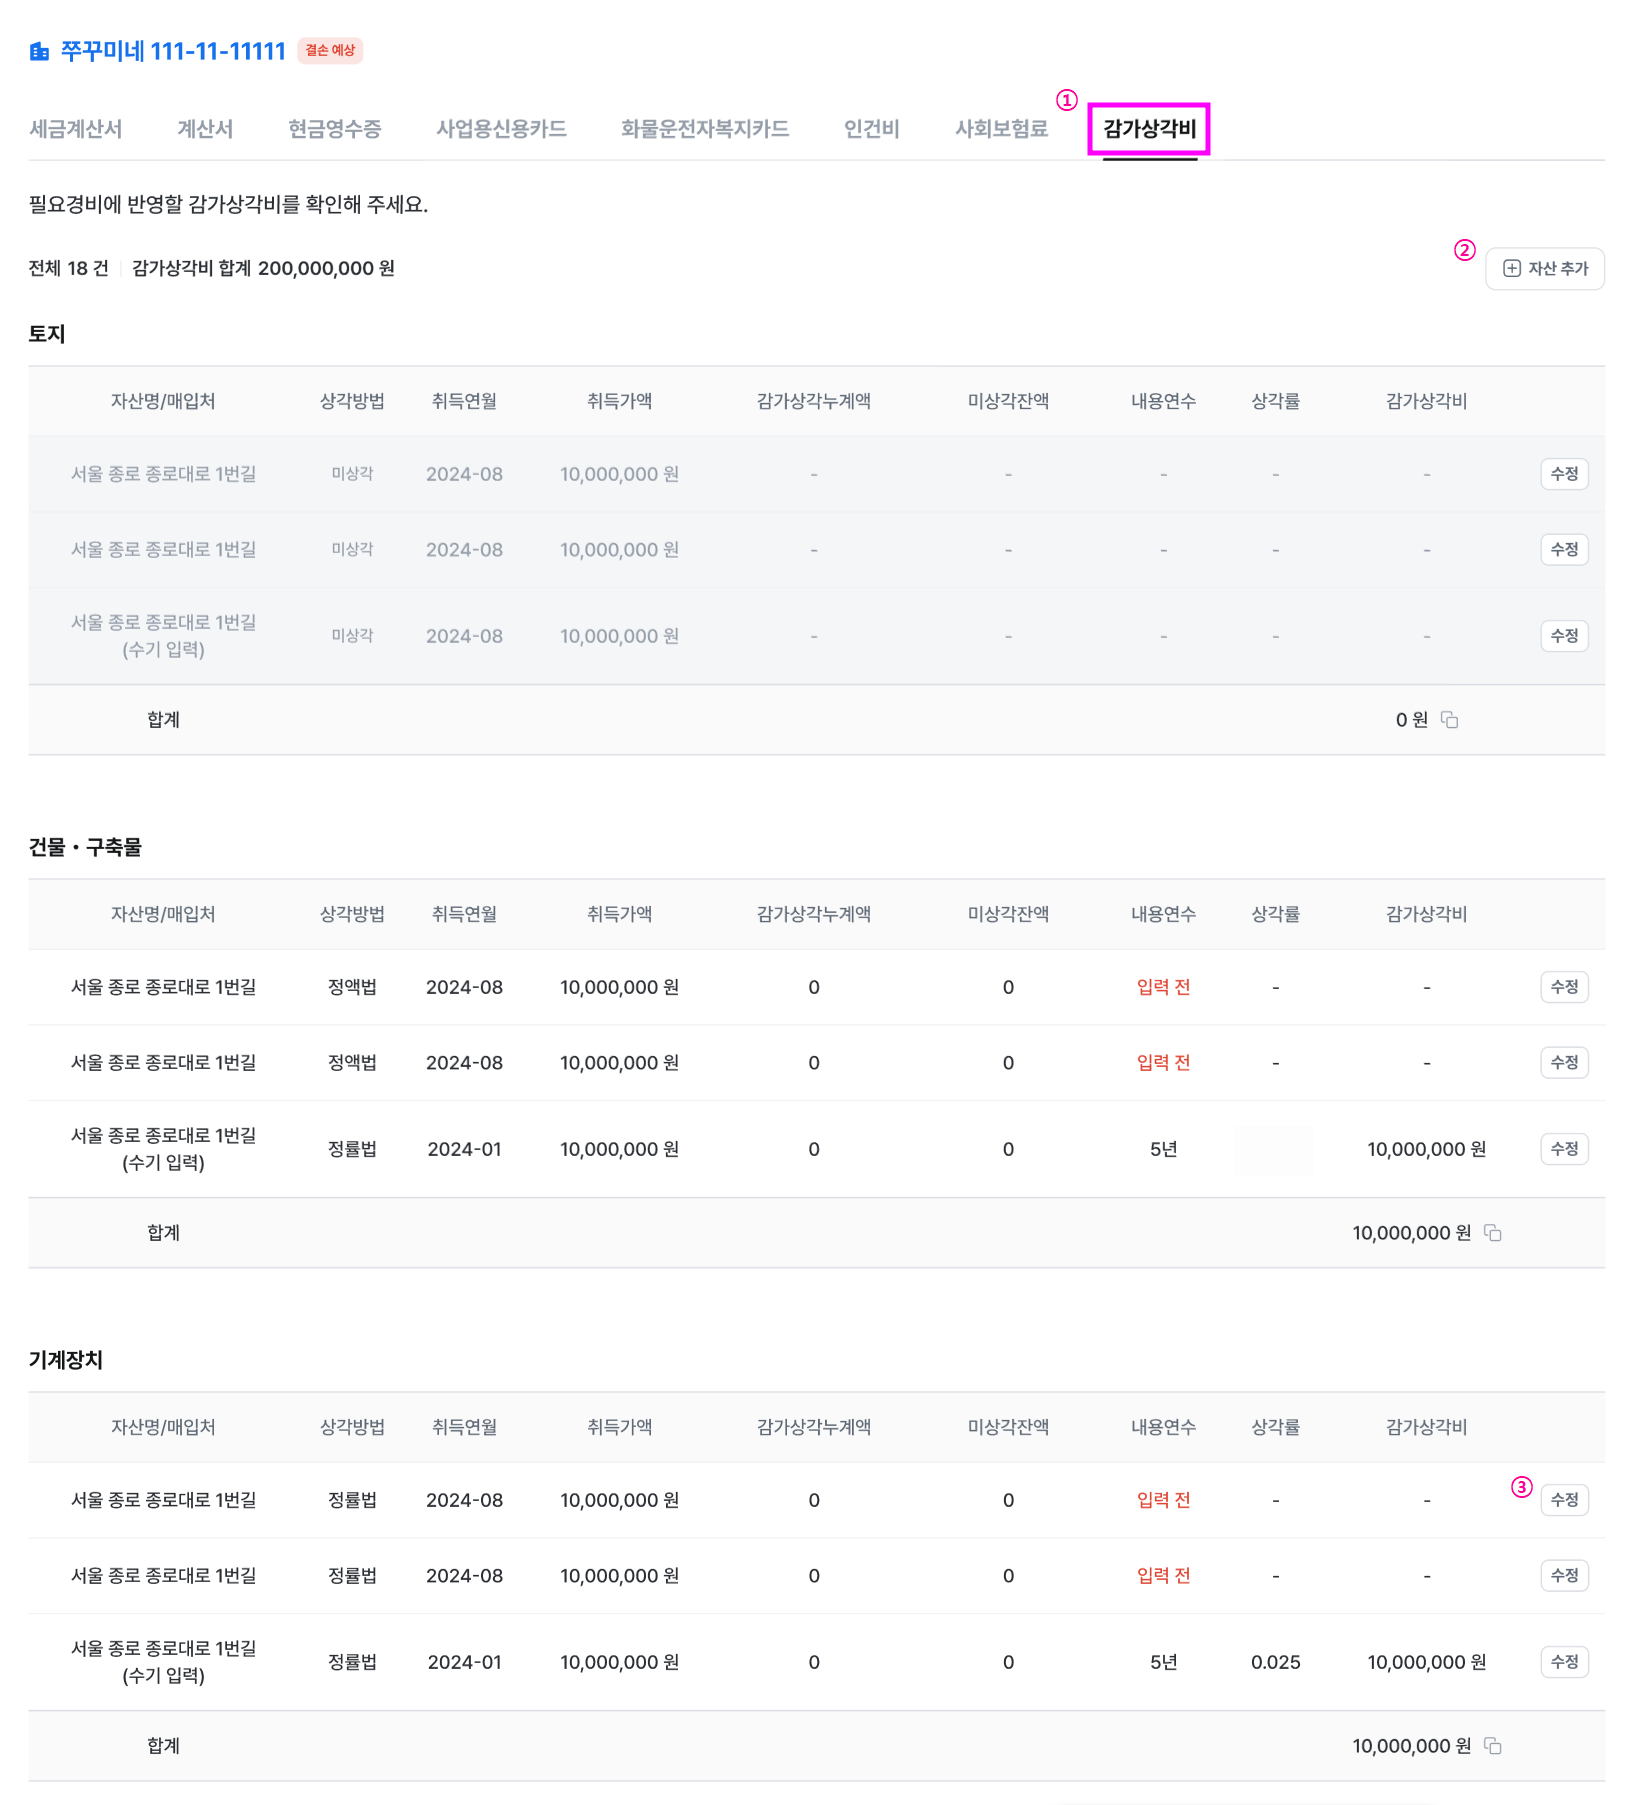Copy the 건물·구축물 section total amount
The width and height of the screenshot is (1647, 1805).
tap(1493, 1233)
